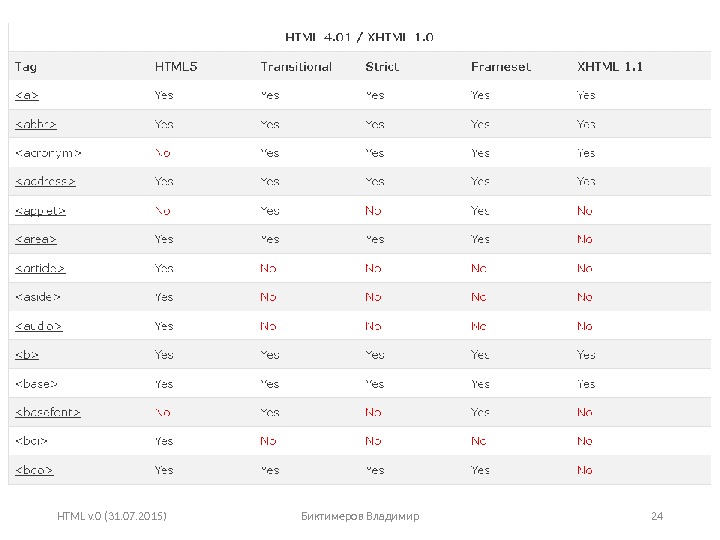The height and width of the screenshot is (540, 720).
Task: Open the <area> tag link
Action: pos(35,240)
